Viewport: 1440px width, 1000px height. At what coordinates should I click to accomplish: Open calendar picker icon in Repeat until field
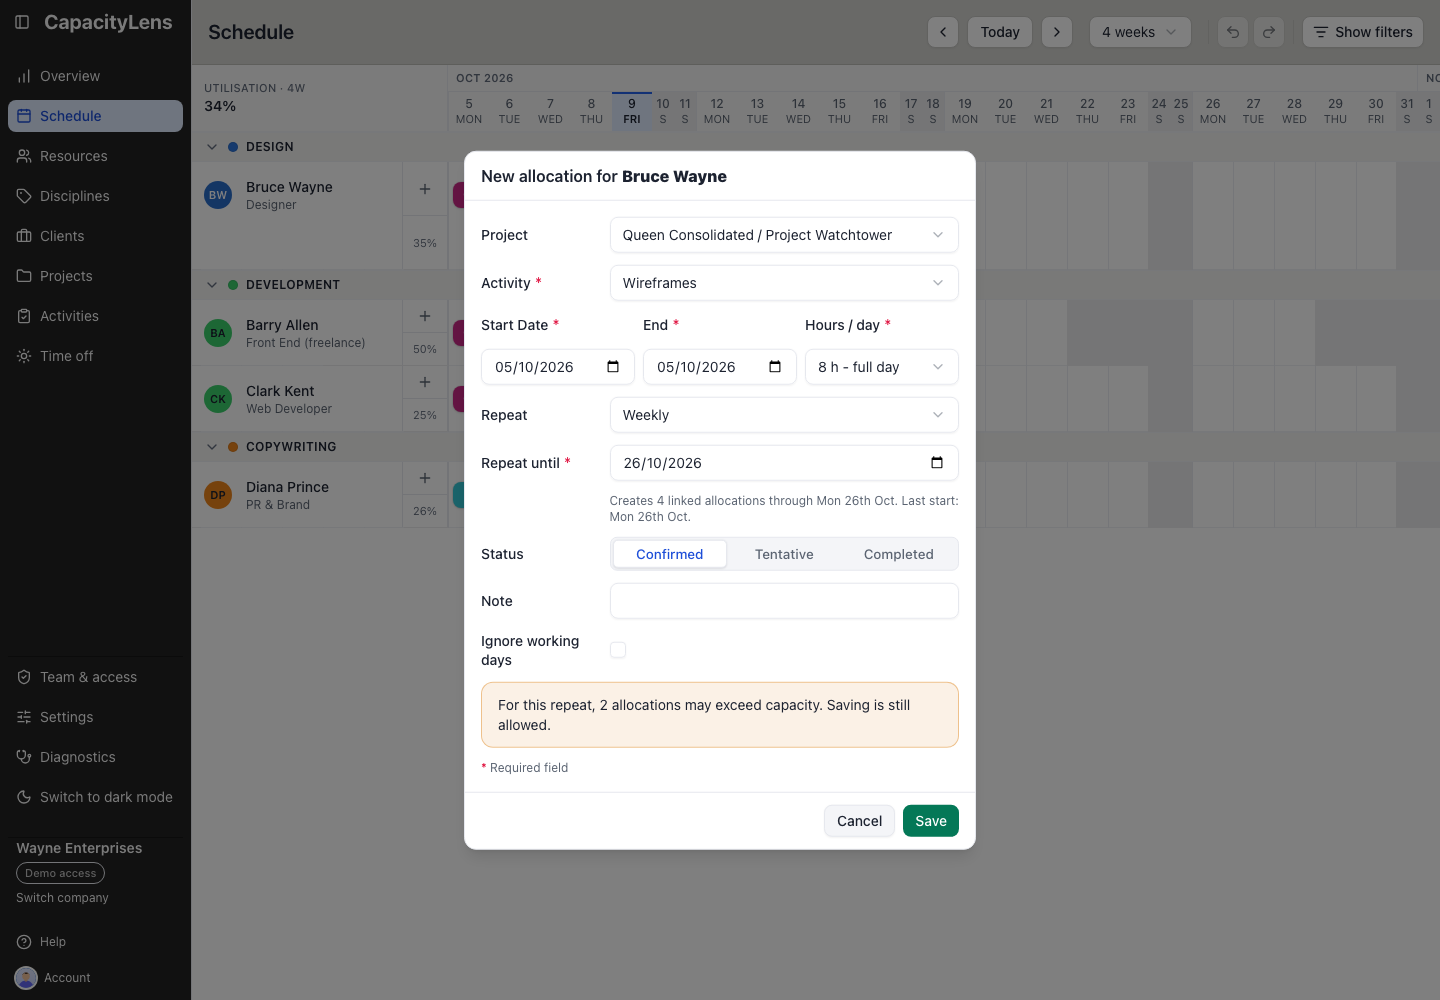pyautogui.click(x=937, y=463)
